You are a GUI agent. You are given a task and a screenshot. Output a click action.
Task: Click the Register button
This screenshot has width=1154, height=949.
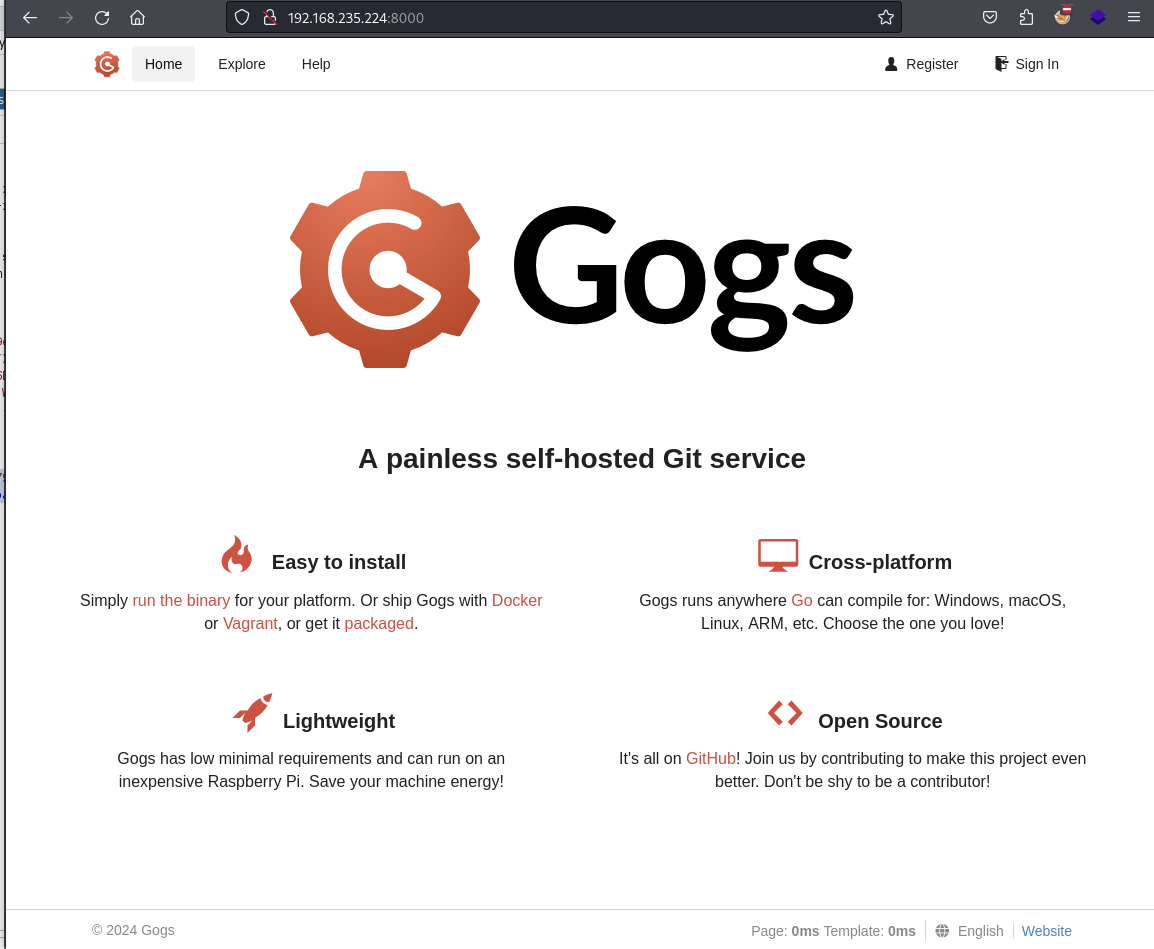tap(921, 64)
